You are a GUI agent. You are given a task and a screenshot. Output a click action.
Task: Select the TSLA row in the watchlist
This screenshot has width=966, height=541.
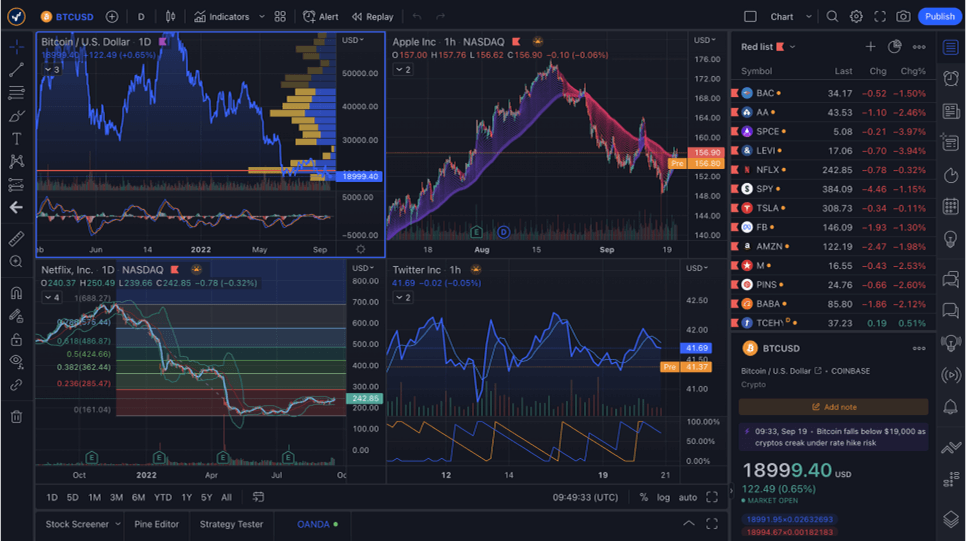coord(833,208)
